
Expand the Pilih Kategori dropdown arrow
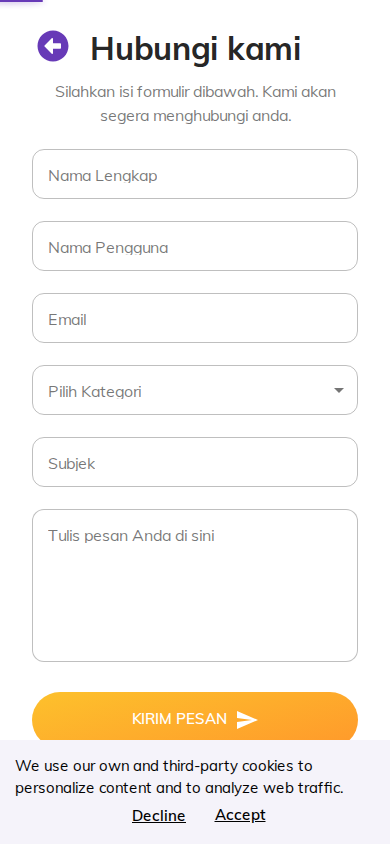tap(338, 390)
